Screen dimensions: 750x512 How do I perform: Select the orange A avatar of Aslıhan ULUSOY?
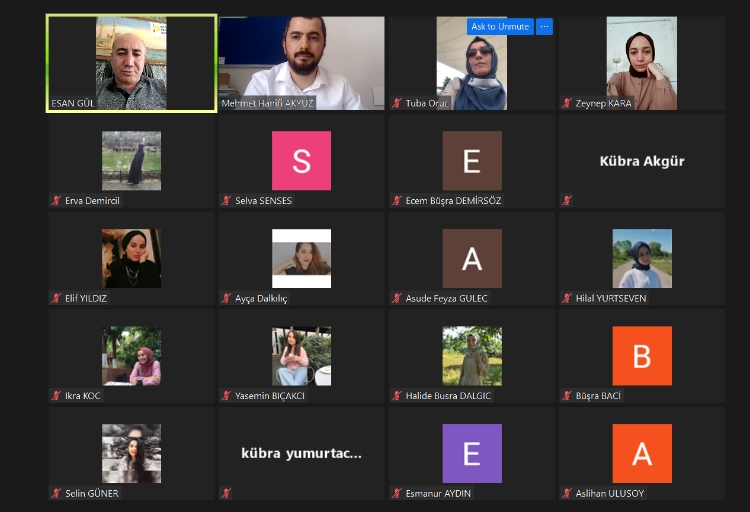click(x=642, y=453)
